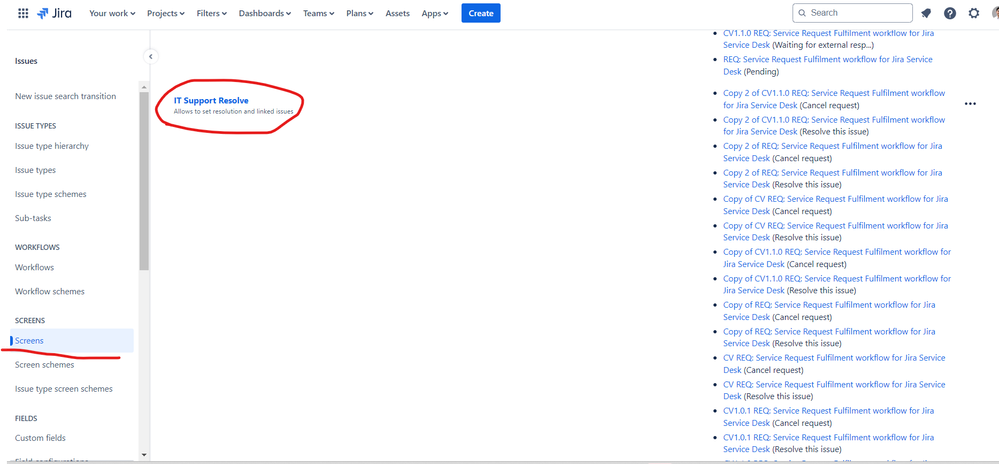Open Custom fields in sidebar
Viewport: 999px width, 464px height.
40,438
